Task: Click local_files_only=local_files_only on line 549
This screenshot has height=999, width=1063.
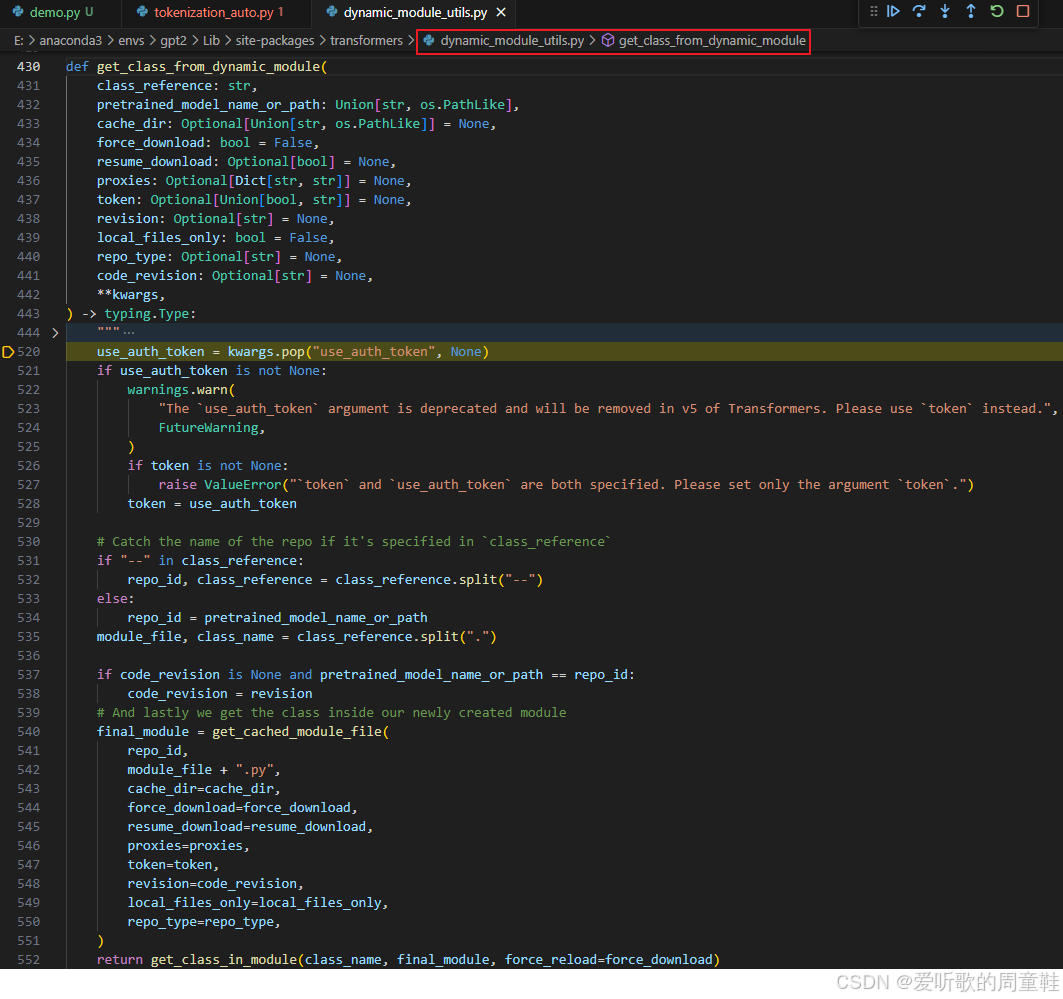Action: (x=254, y=903)
